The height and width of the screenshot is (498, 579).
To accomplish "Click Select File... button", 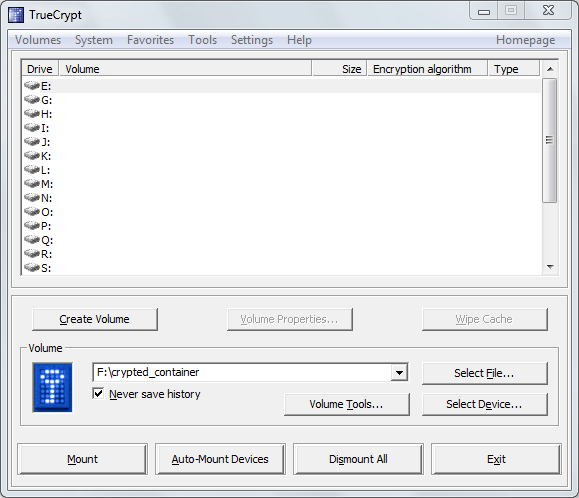I will (484, 373).
